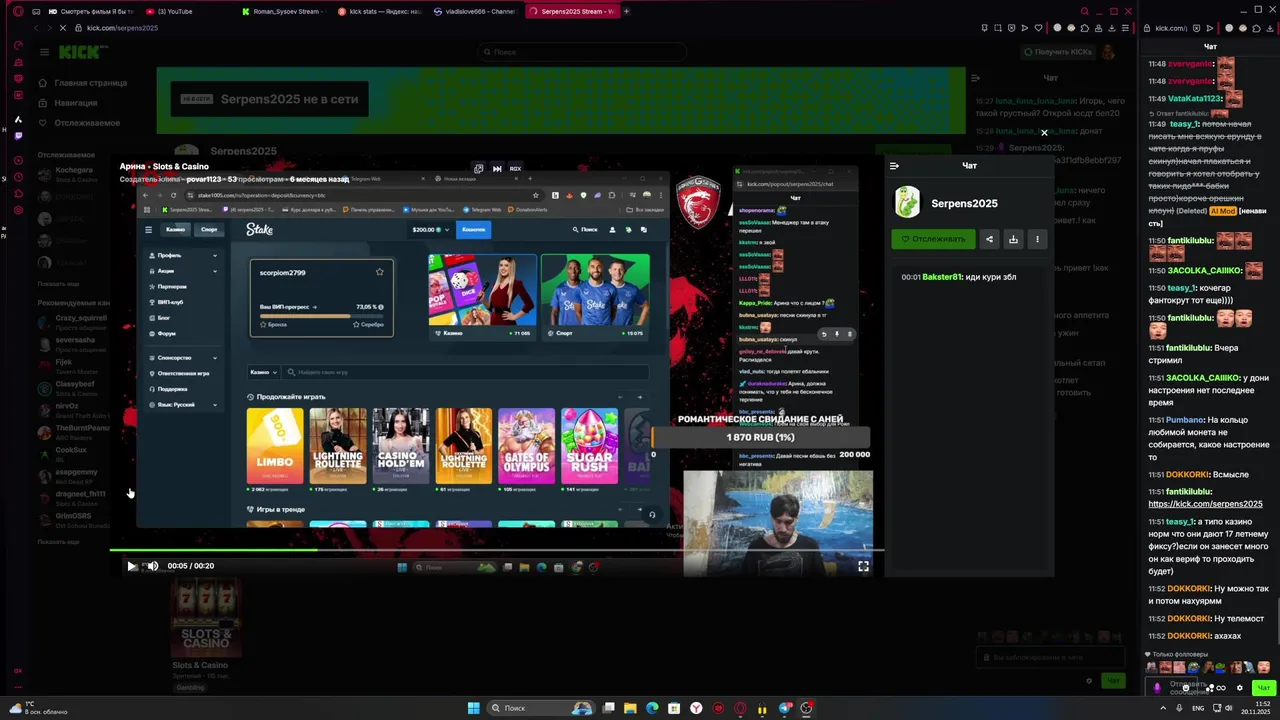Image resolution: width=1280 pixels, height=720 pixels.
Task: Stop loading the page with toolbar X
Action: pyautogui.click(x=62, y=28)
